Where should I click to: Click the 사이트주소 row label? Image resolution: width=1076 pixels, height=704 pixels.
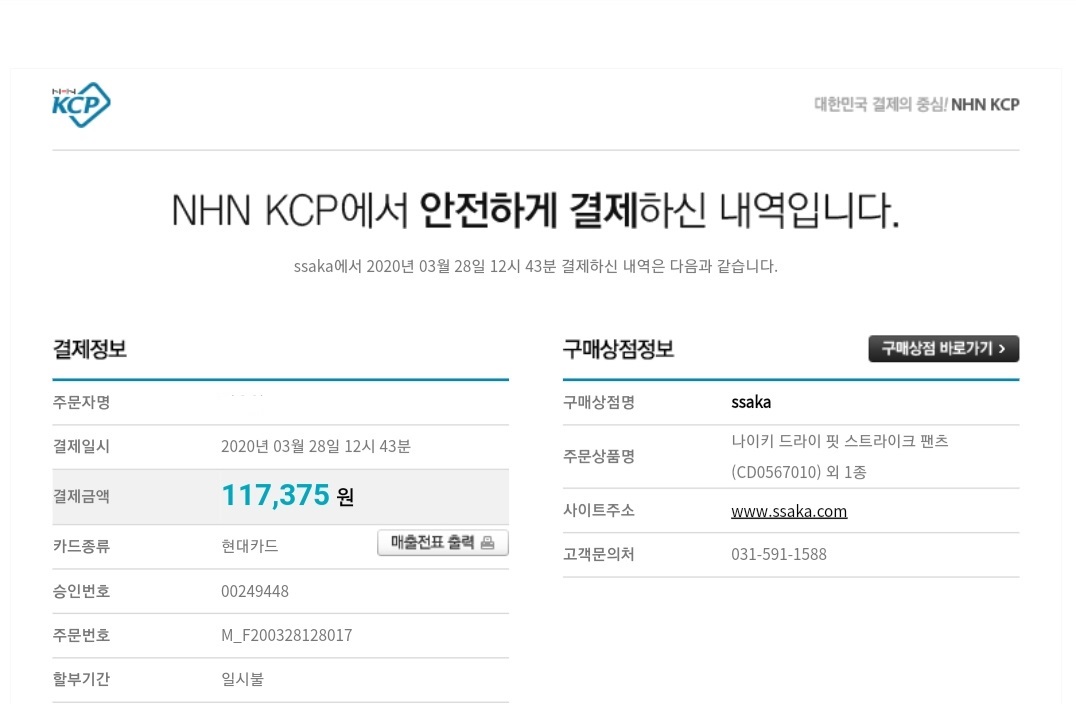[599, 511]
